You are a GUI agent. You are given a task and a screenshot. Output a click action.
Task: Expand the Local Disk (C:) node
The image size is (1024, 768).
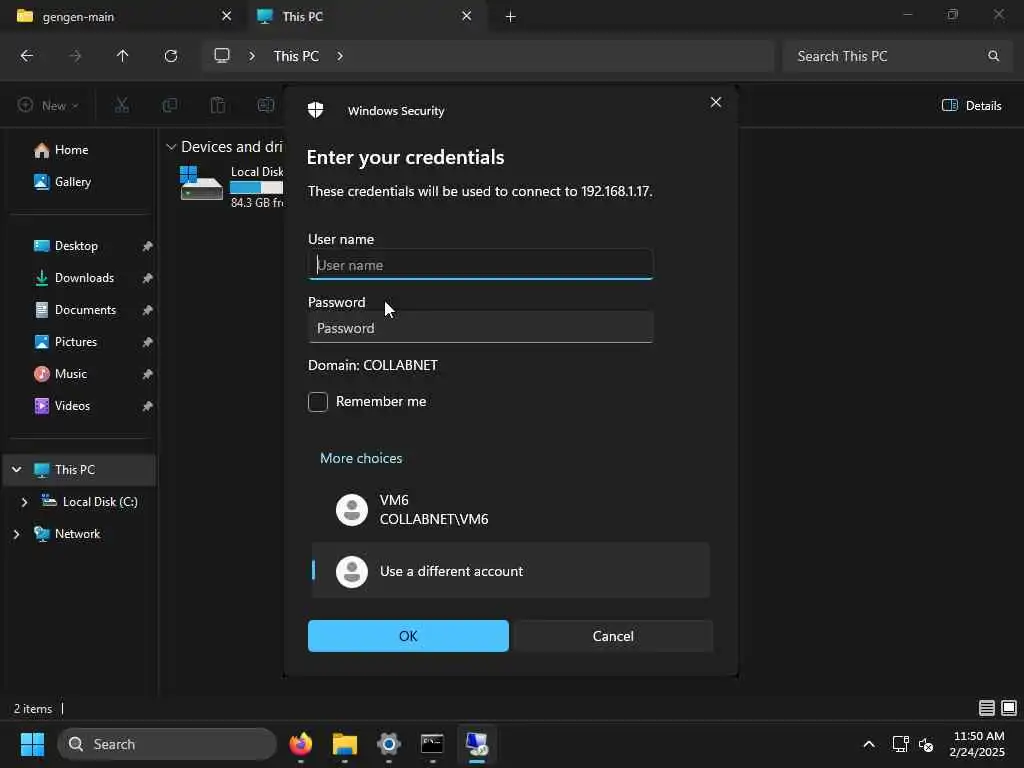[x=24, y=502]
